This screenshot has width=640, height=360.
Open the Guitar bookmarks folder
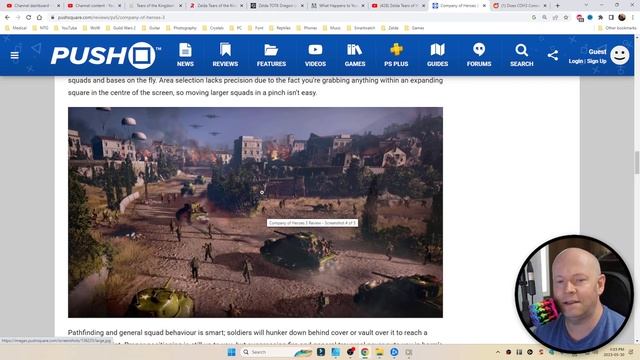point(151,28)
